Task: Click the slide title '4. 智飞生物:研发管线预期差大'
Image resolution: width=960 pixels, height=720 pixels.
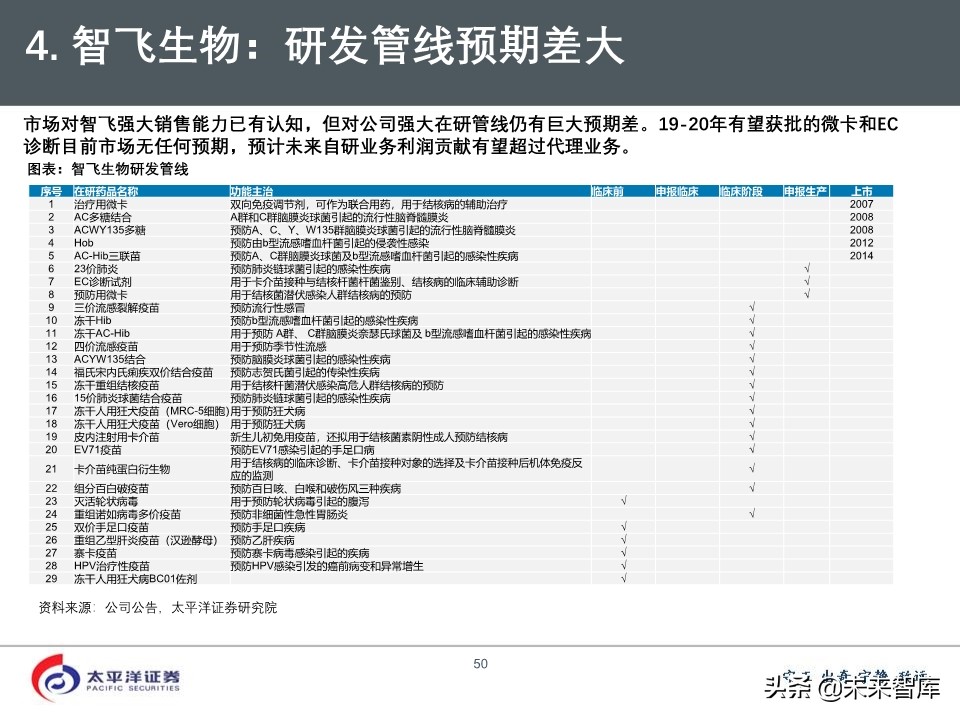Action: (x=324, y=45)
